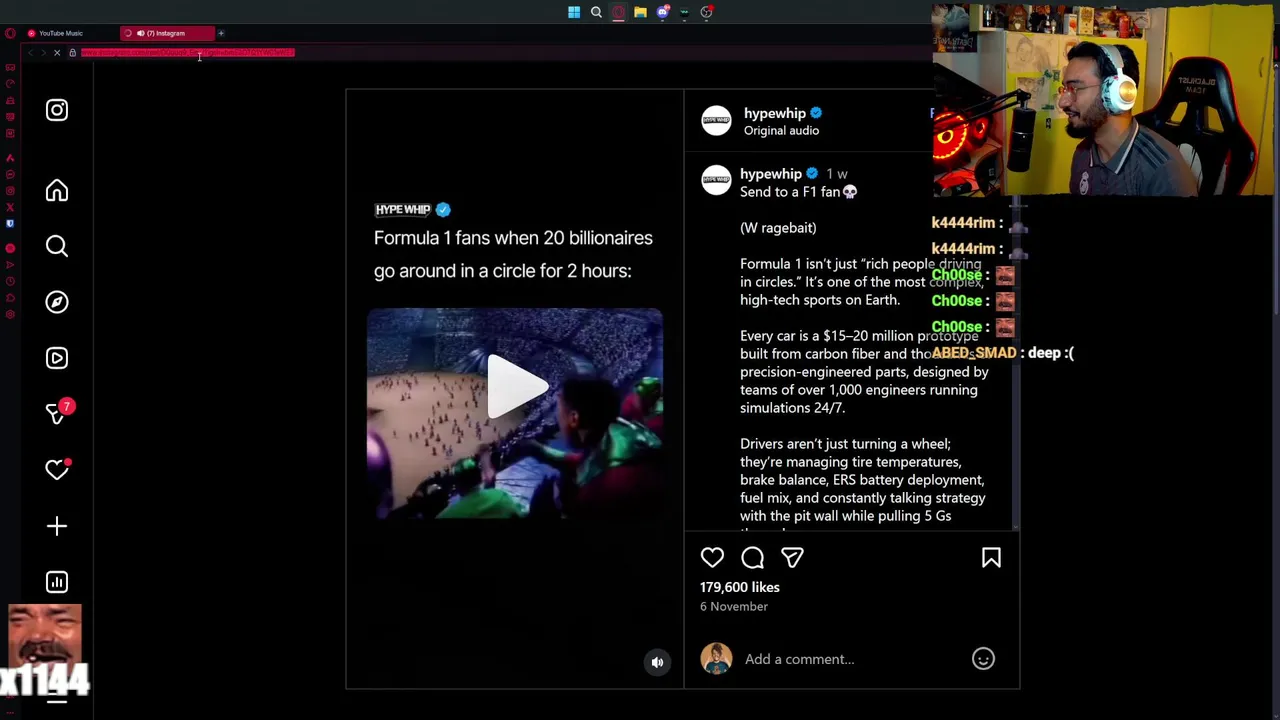The height and width of the screenshot is (720, 1280).
Task: Open hypewhip profile from post header name
Action: pos(774,113)
